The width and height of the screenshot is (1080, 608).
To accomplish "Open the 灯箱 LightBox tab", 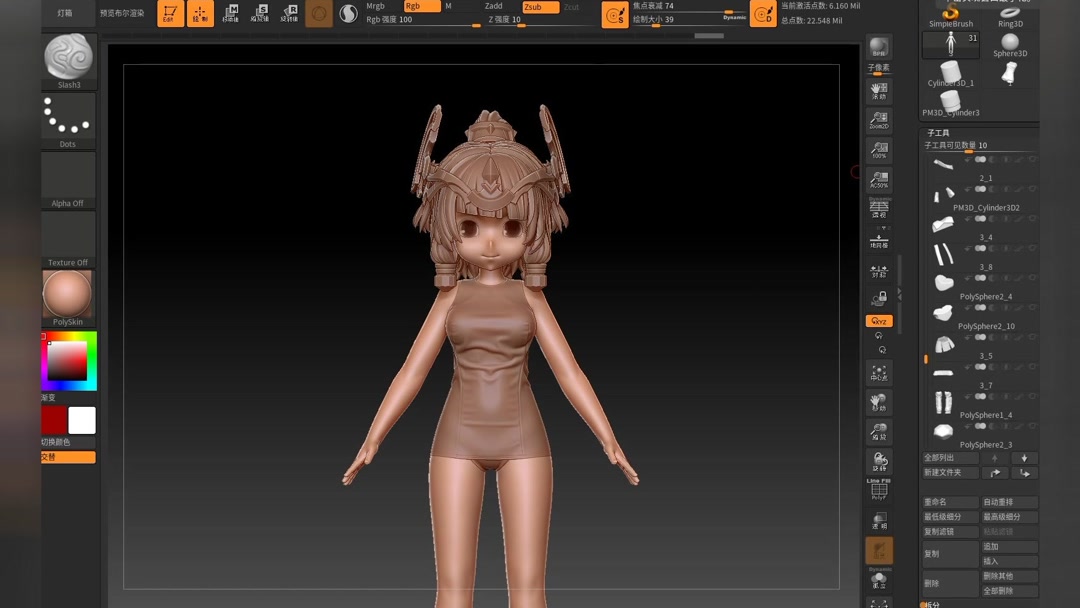I will click(x=65, y=13).
